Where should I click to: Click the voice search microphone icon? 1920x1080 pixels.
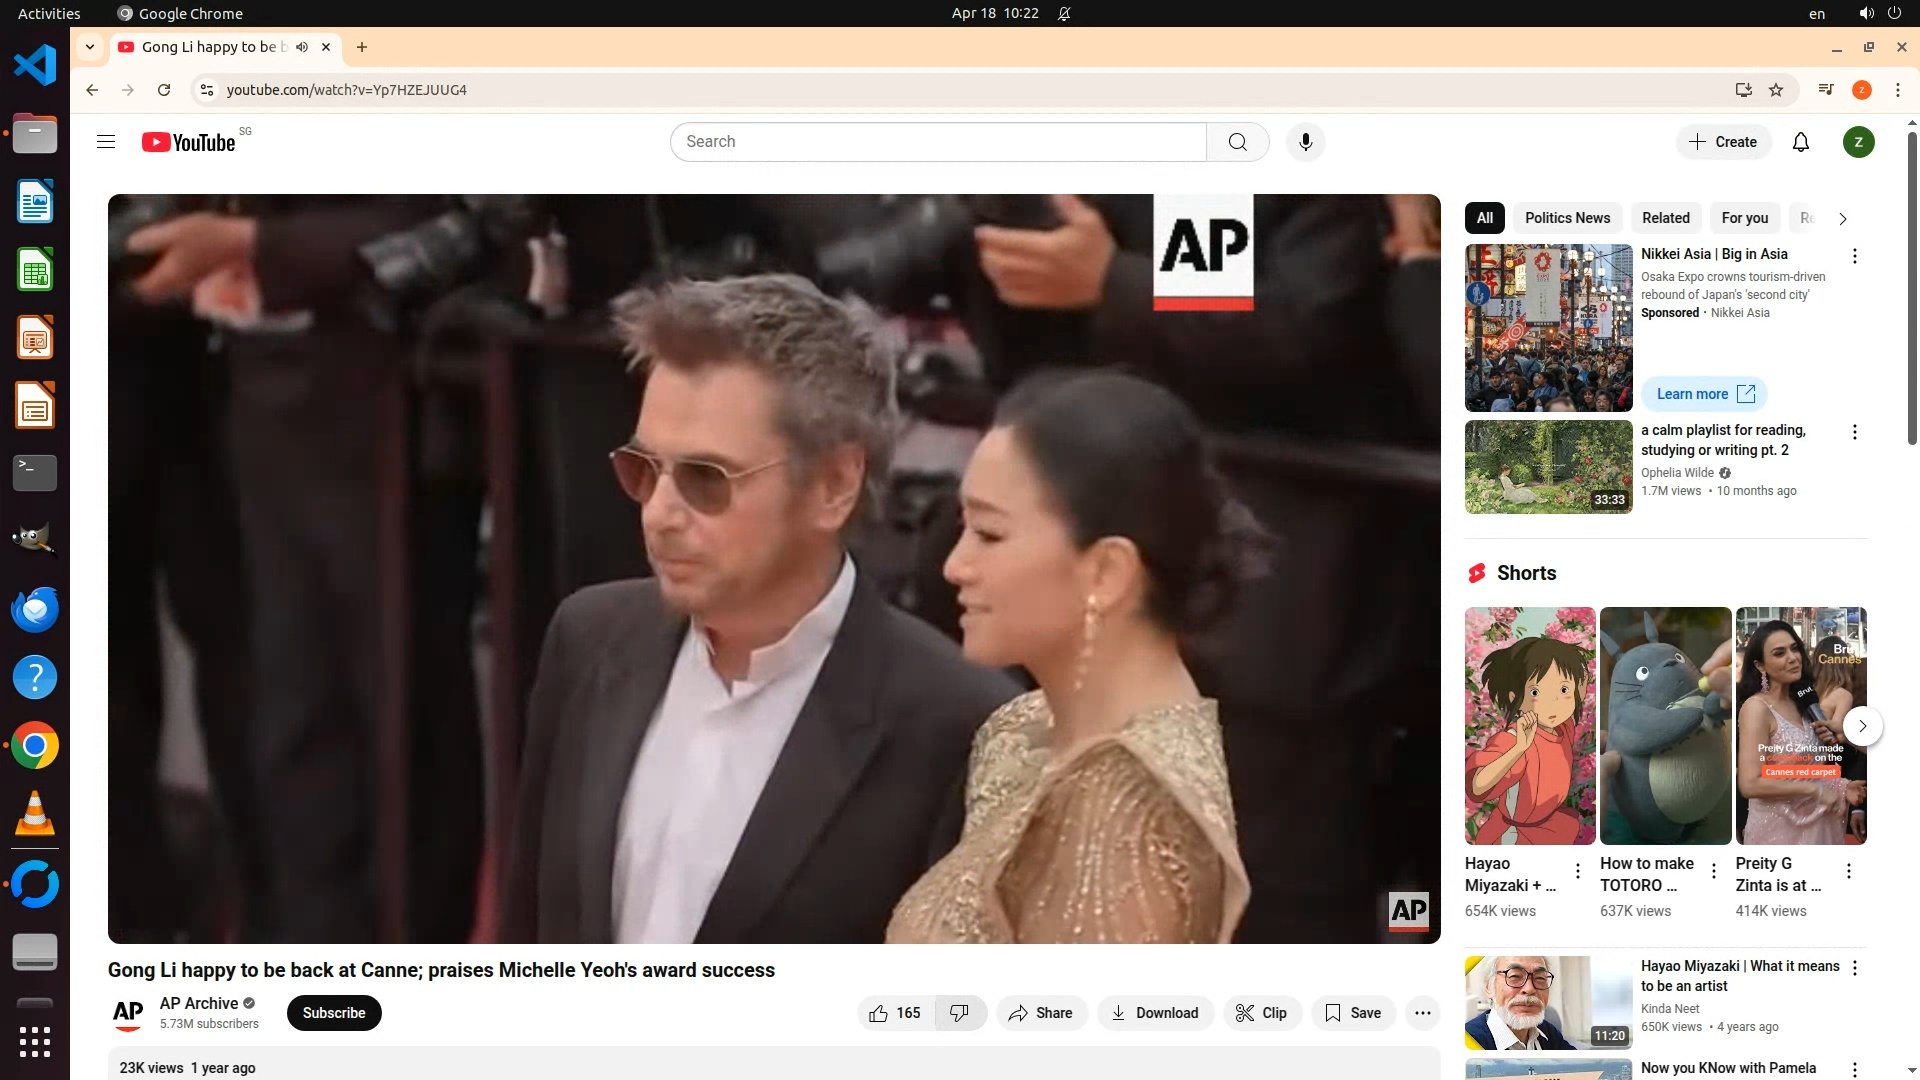coord(1305,142)
